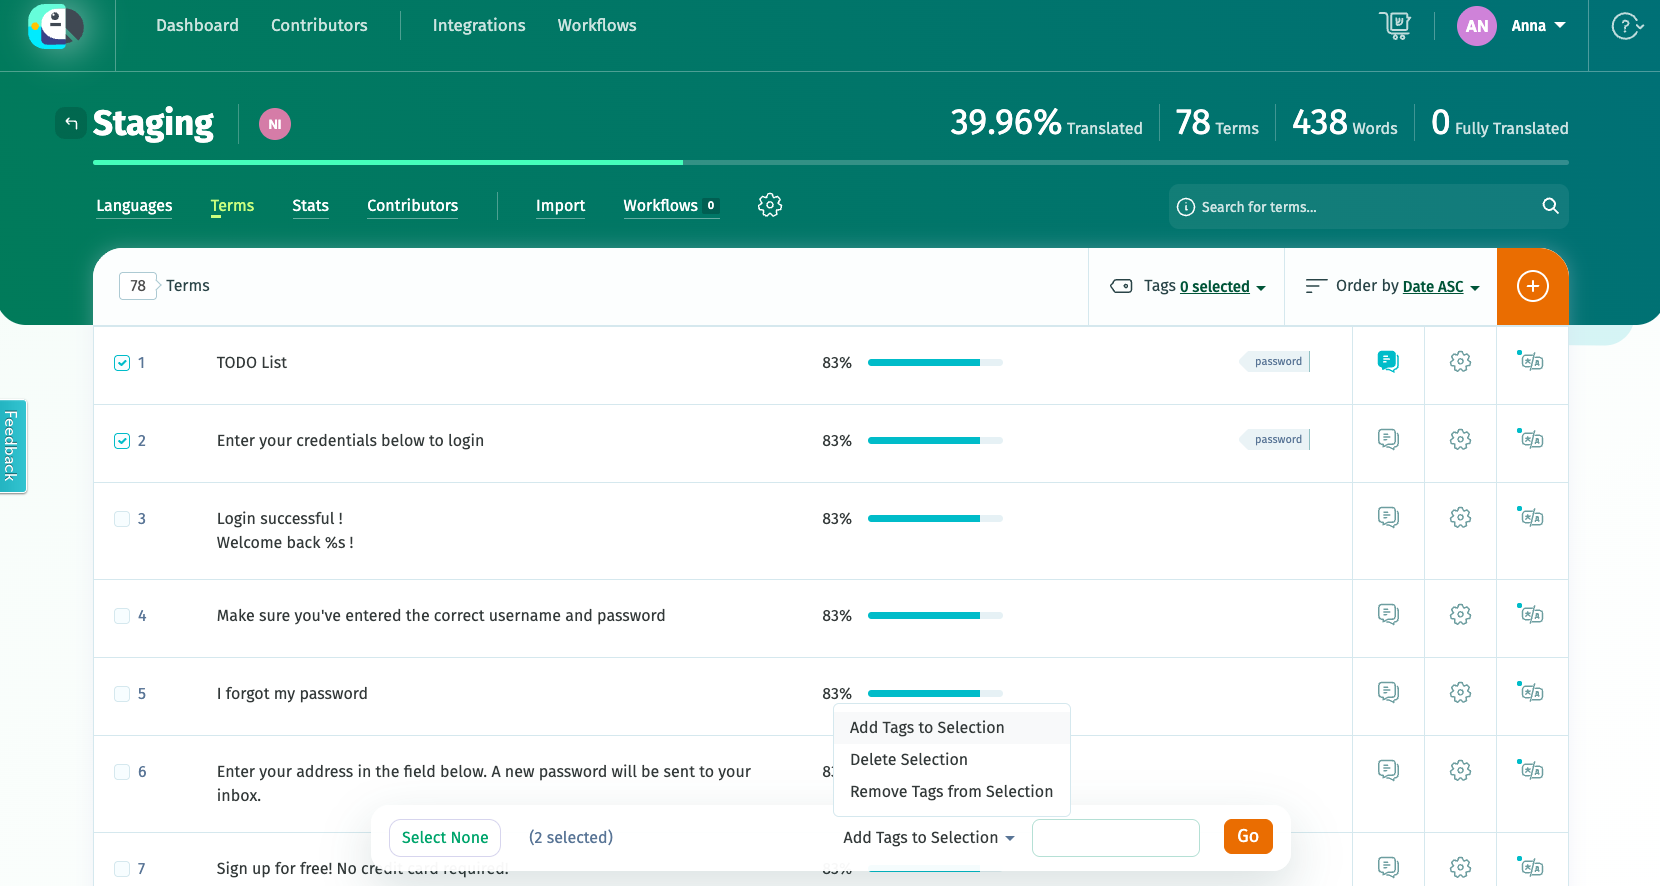Focus the tag name input next to Go
The height and width of the screenshot is (886, 1660).
(x=1116, y=838)
